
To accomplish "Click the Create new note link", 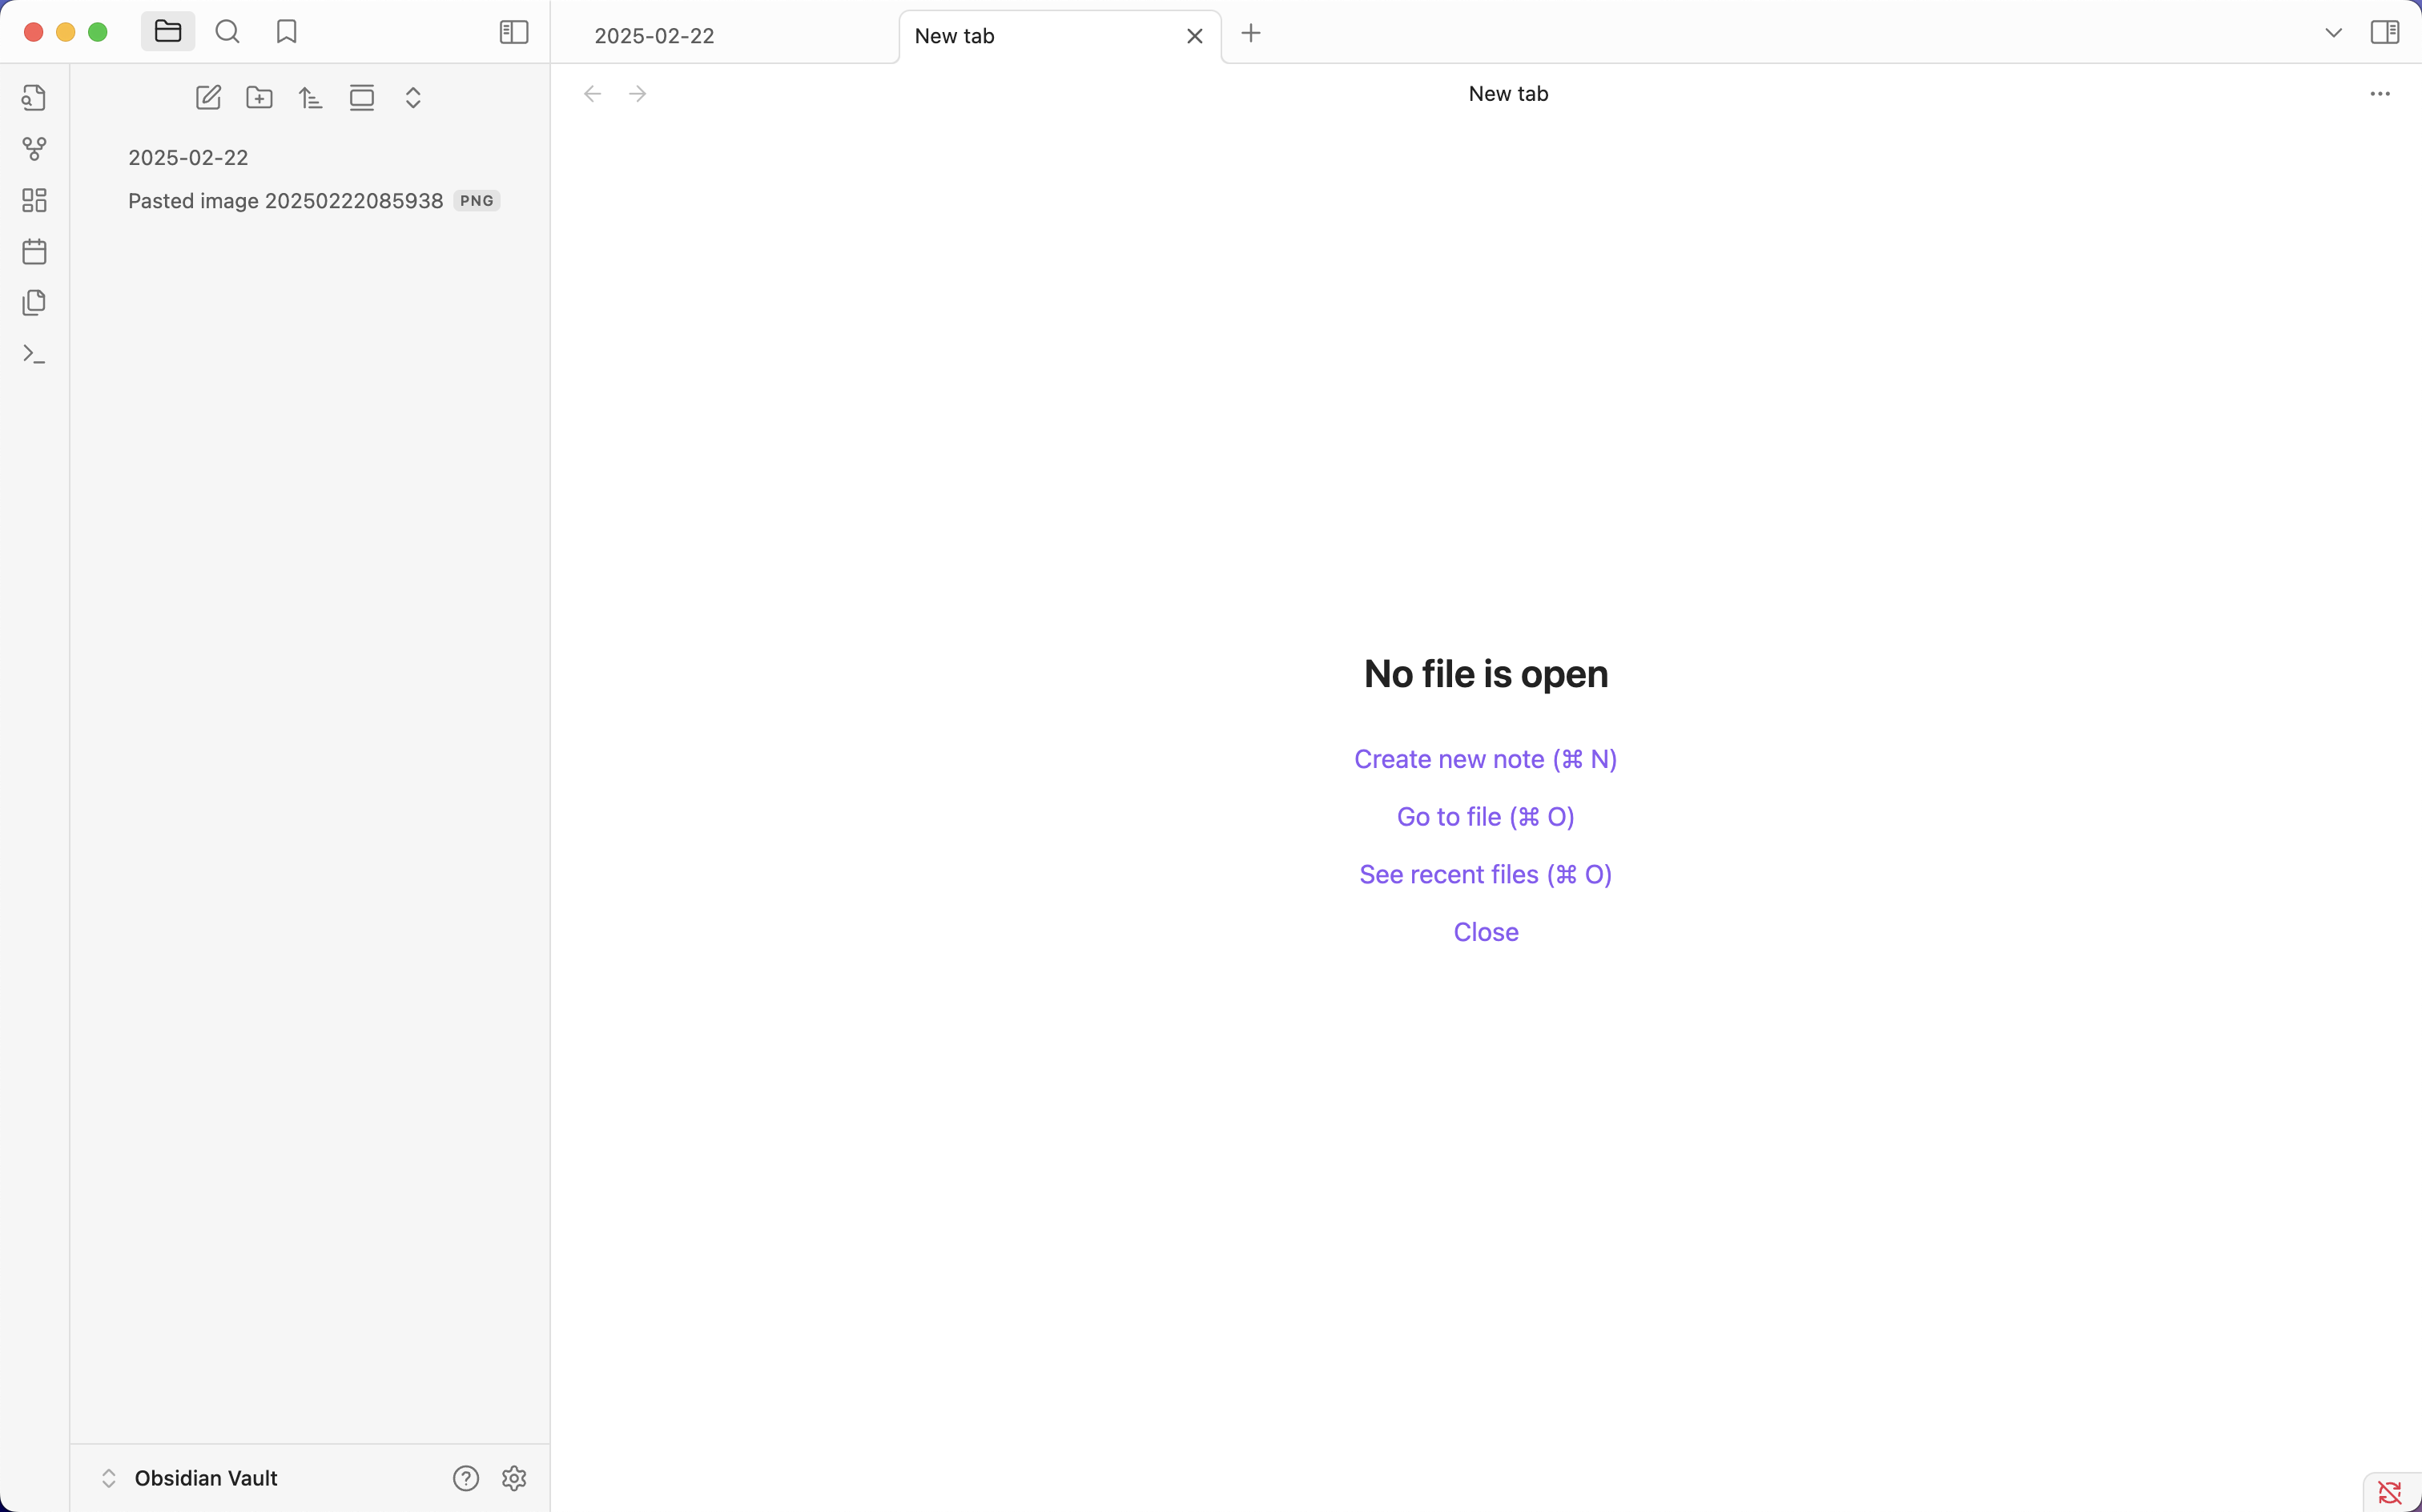I will [x=1485, y=759].
